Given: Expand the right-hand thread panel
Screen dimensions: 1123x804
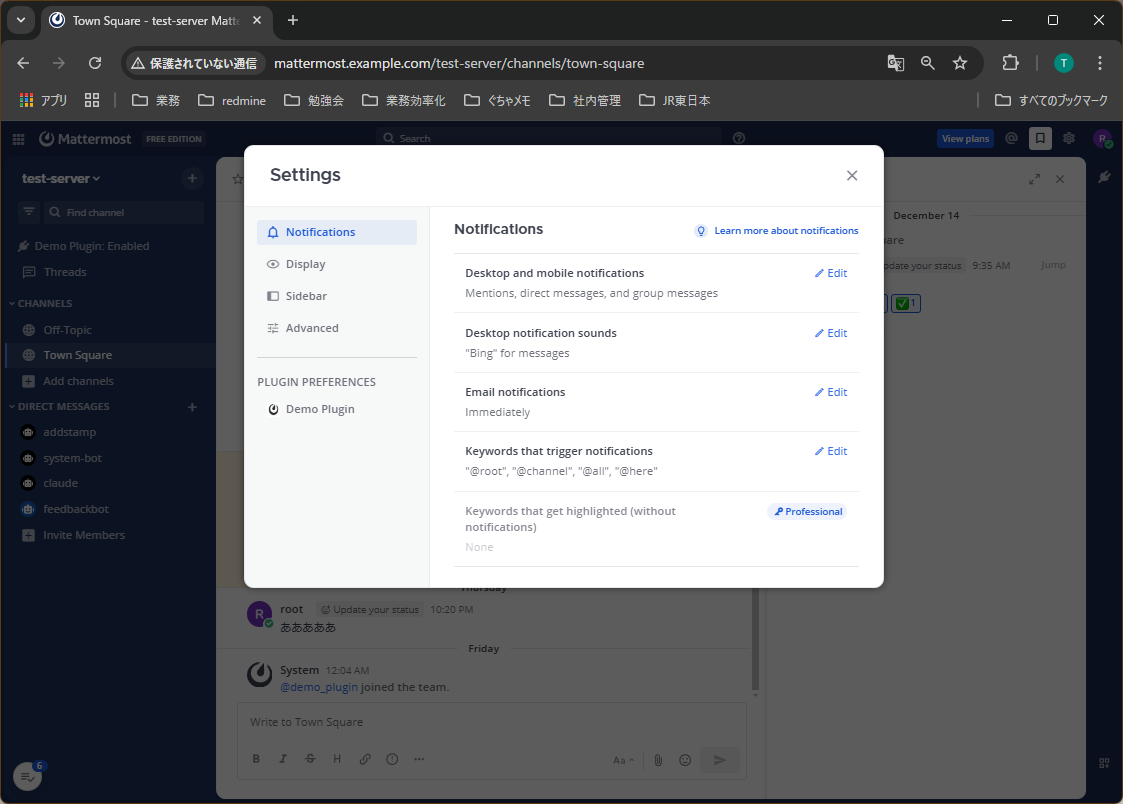Looking at the screenshot, I should click(x=1034, y=179).
